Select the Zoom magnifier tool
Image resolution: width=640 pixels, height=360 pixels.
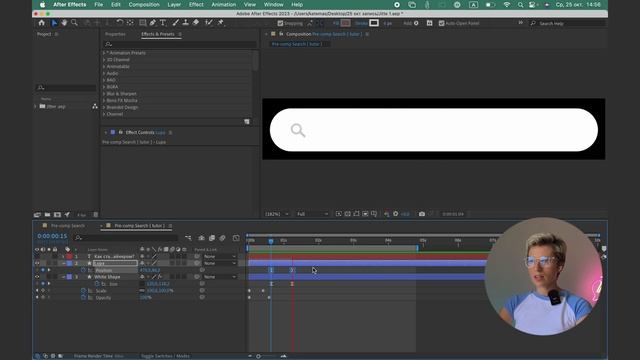pyautogui.click(x=74, y=23)
